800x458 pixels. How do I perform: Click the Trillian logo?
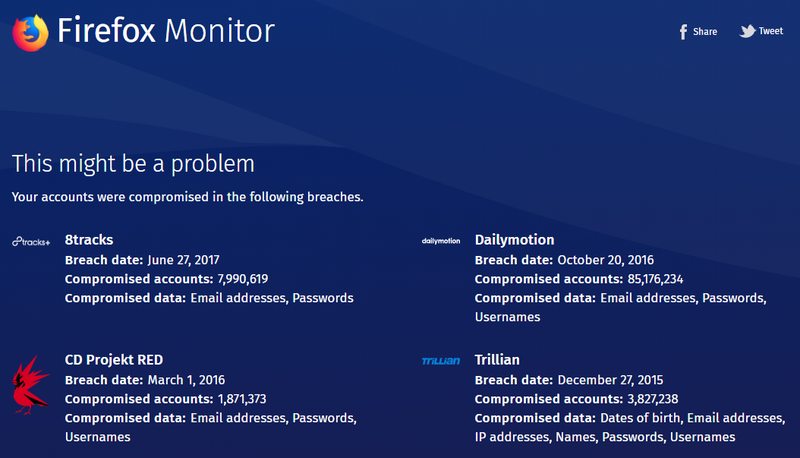441,361
